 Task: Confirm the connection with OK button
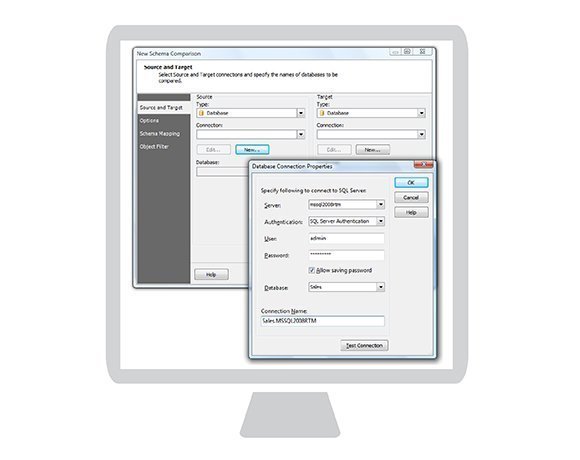(411, 183)
